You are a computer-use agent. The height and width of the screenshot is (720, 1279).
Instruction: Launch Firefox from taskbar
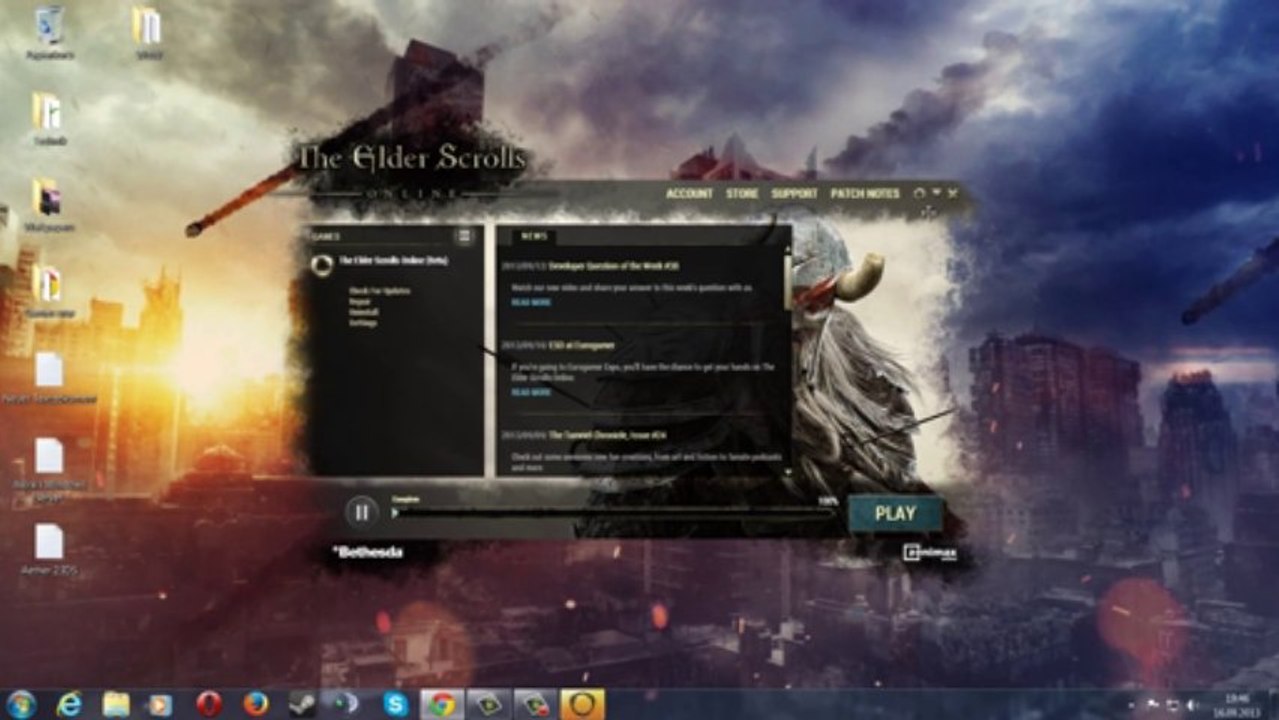(255, 704)
